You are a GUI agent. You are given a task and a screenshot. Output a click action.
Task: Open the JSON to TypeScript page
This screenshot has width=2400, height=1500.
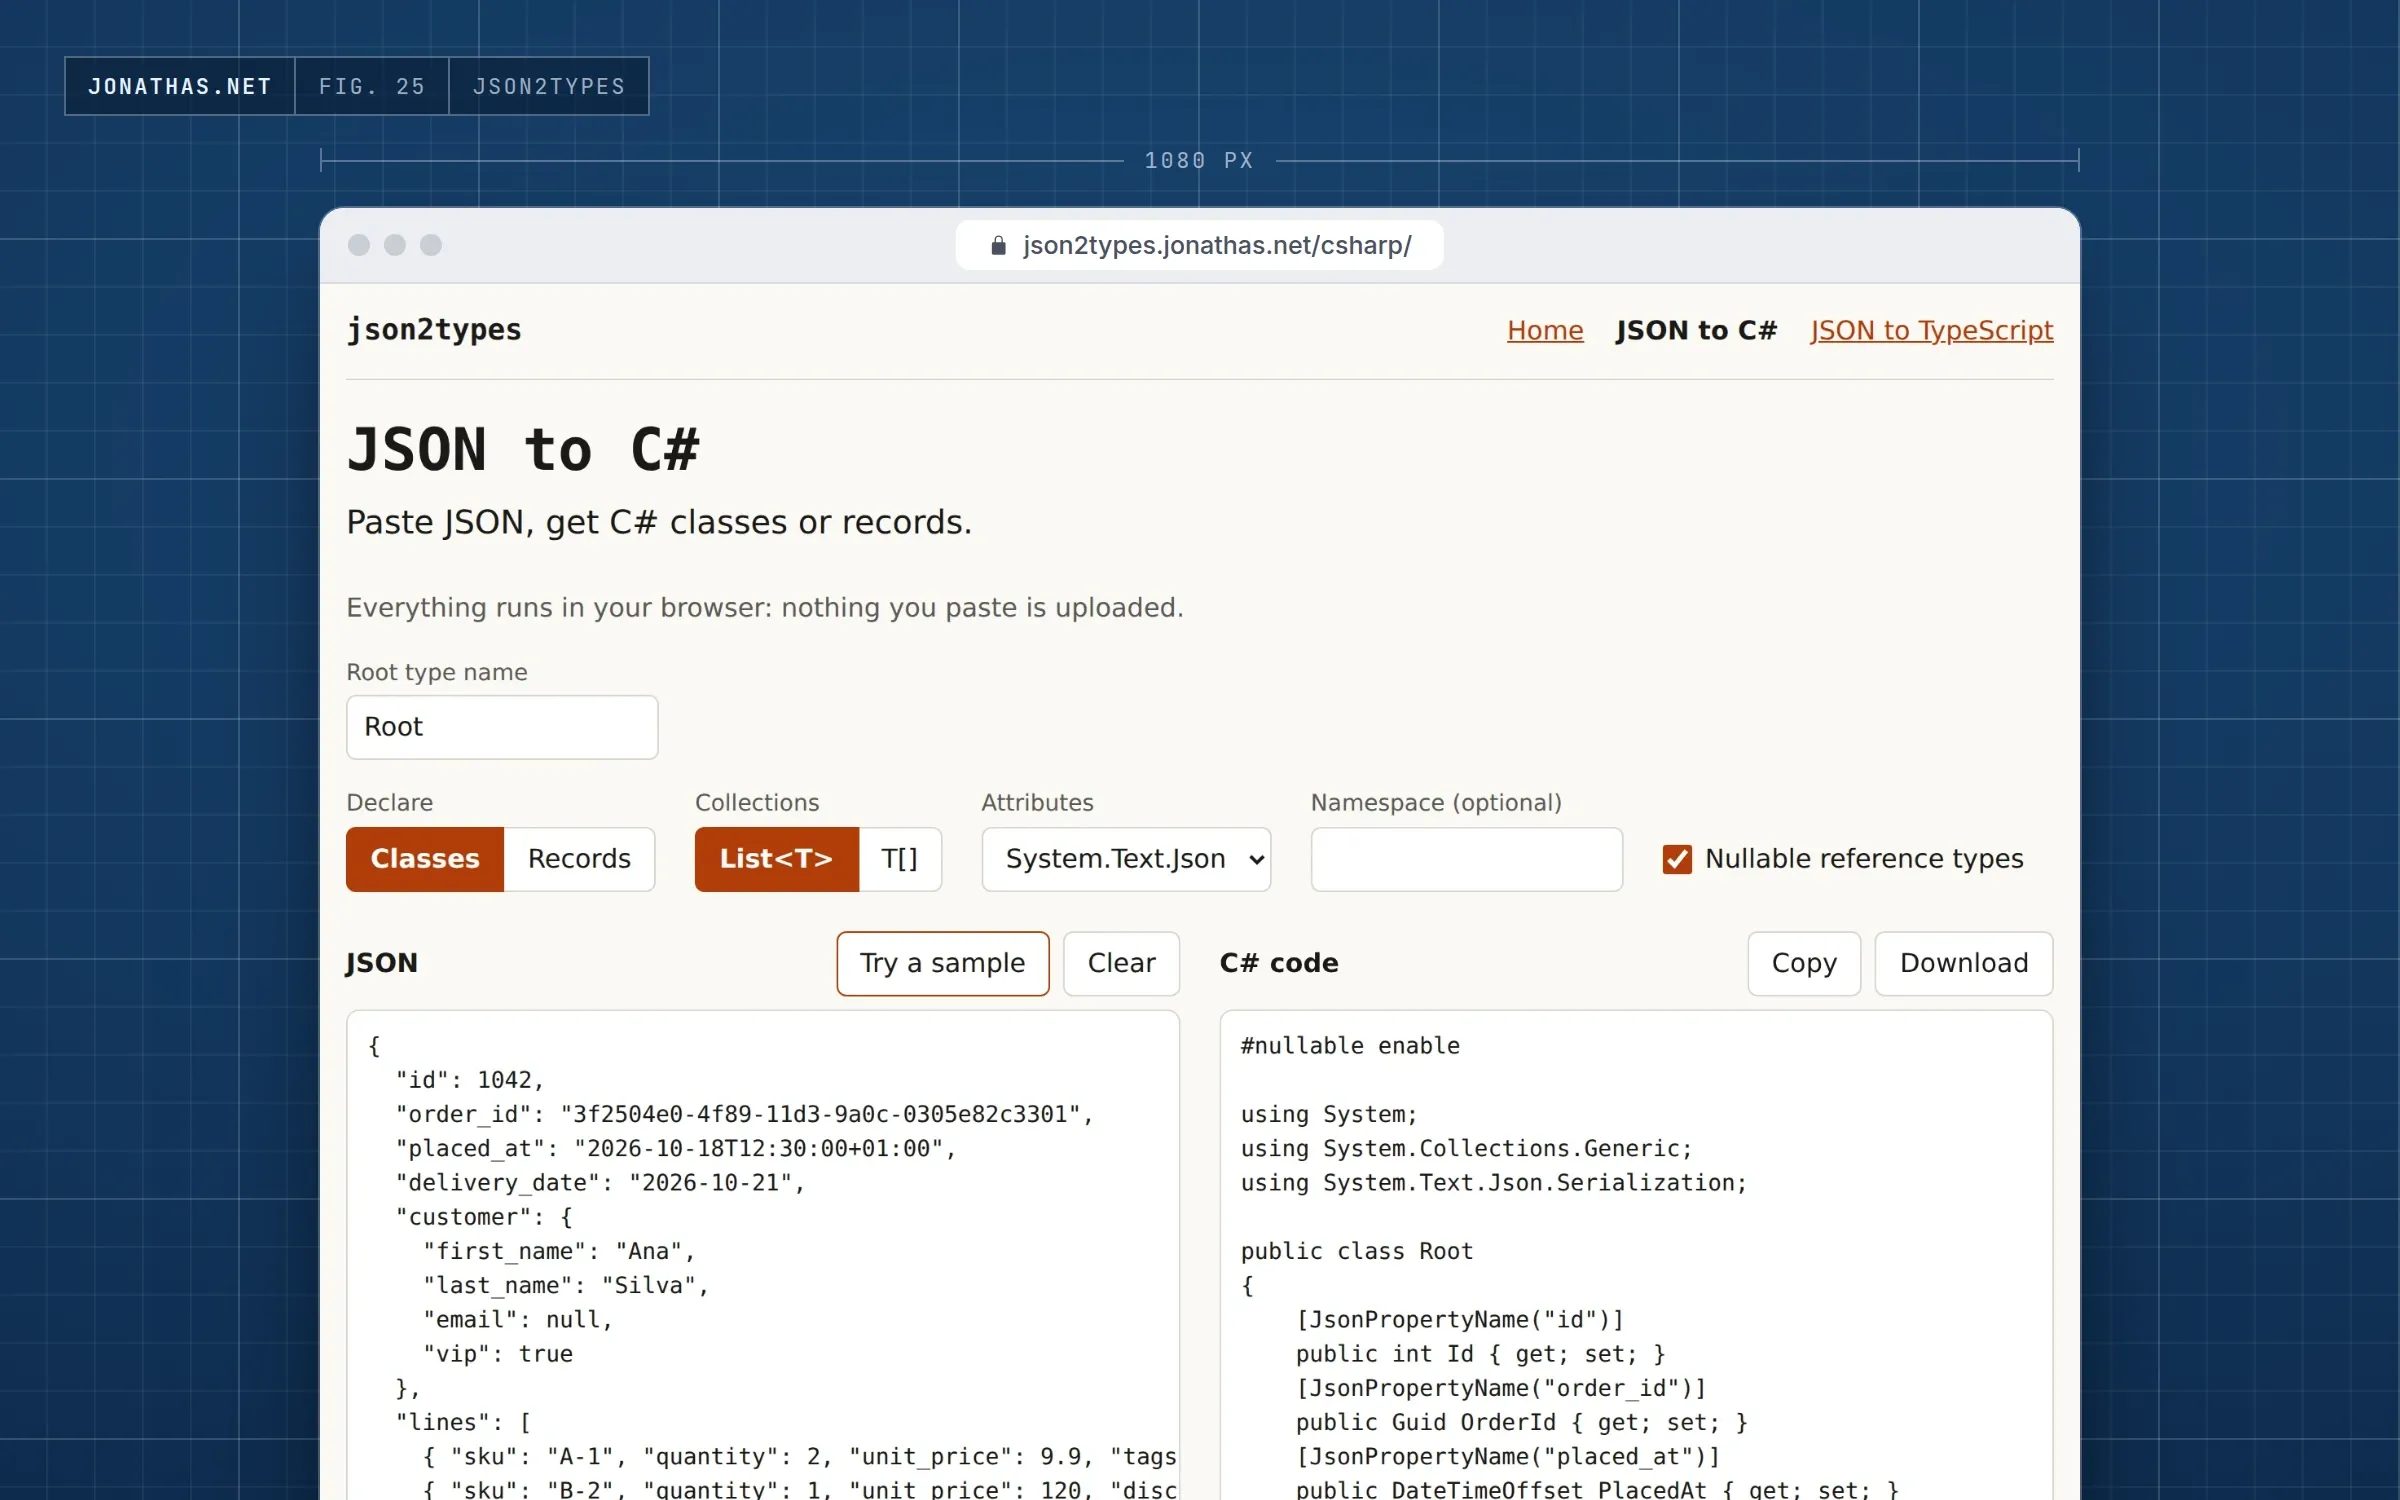pos(1931,330)
